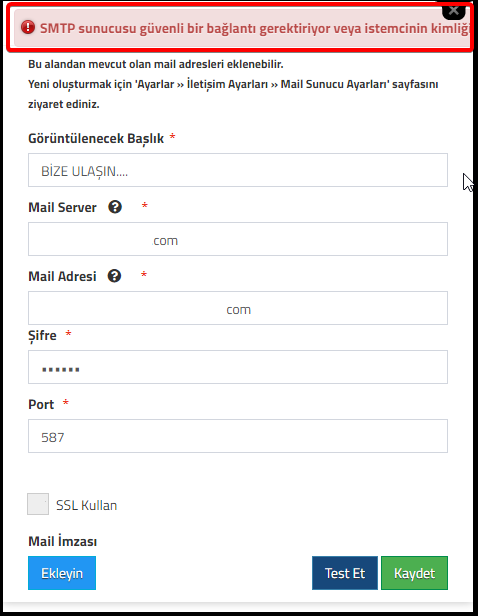Click the Mail İmzası section label
478x616 pixels.
pos(62,541)
